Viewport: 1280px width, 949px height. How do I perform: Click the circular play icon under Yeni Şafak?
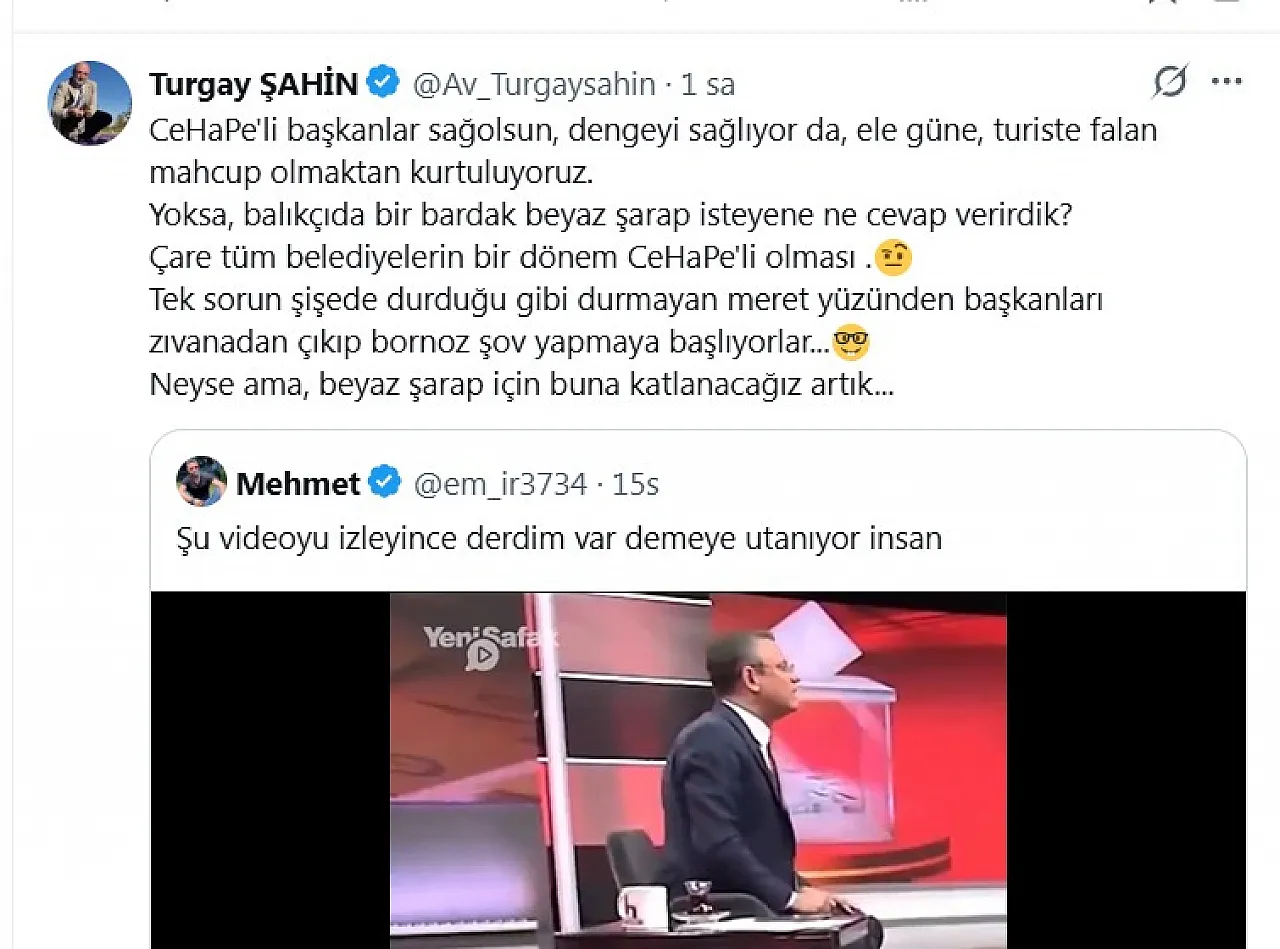(x=482, y=656)
